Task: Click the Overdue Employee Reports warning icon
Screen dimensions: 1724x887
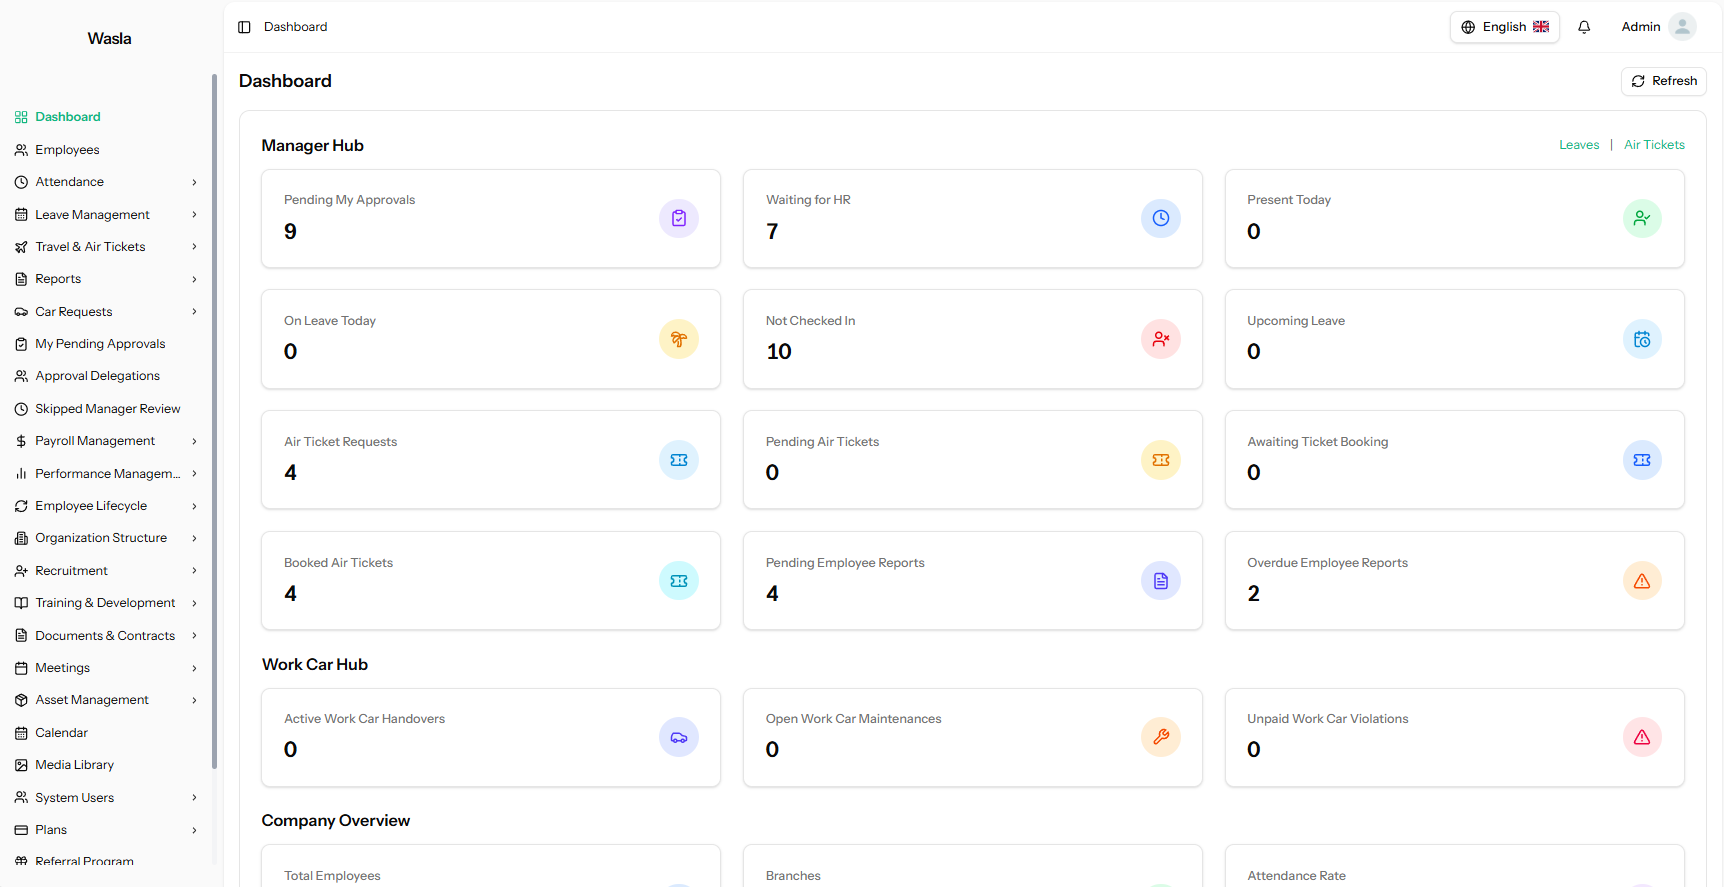Action: (x=1642, y=581)
